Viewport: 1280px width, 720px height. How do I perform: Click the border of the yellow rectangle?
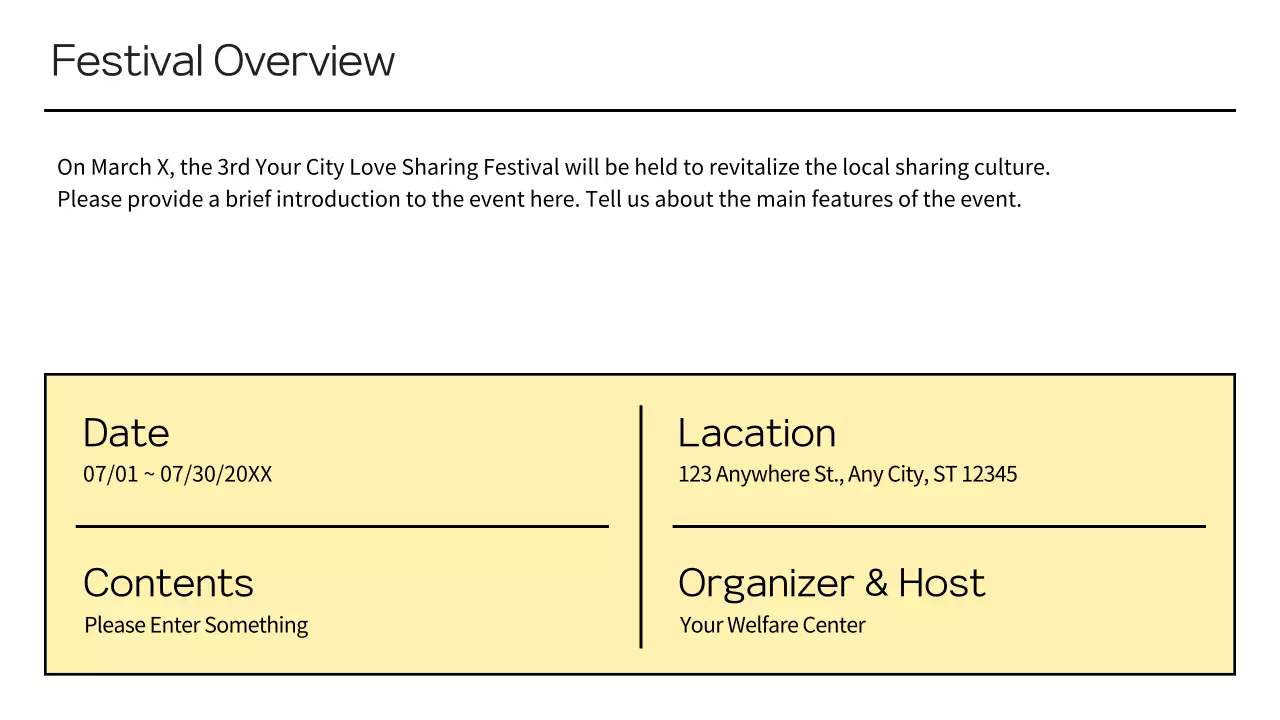click(x=640, y=375)
